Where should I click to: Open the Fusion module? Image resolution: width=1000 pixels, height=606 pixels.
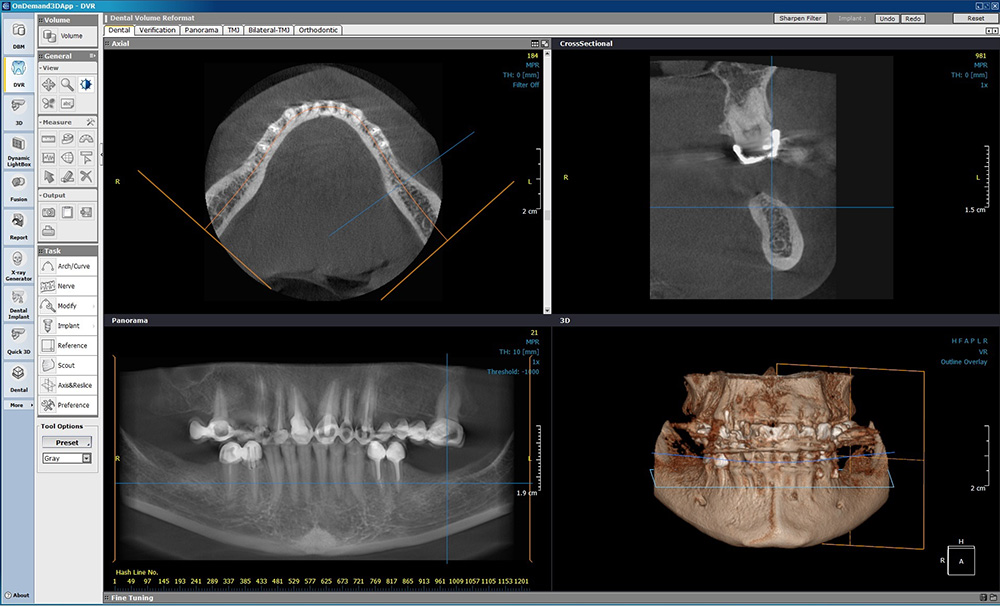pos(18,189)
